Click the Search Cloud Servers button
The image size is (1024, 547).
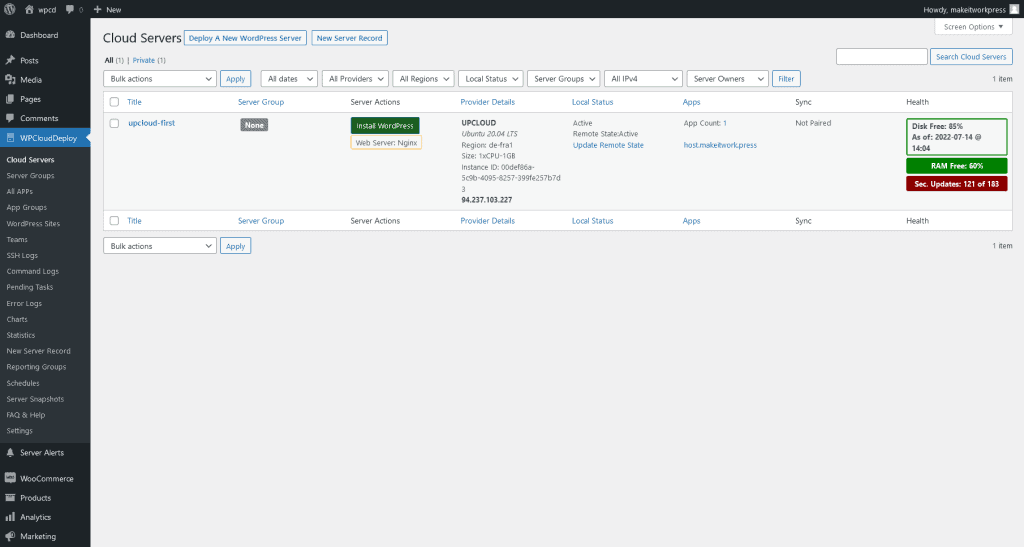pyautogui.click(x=971, y=57)
